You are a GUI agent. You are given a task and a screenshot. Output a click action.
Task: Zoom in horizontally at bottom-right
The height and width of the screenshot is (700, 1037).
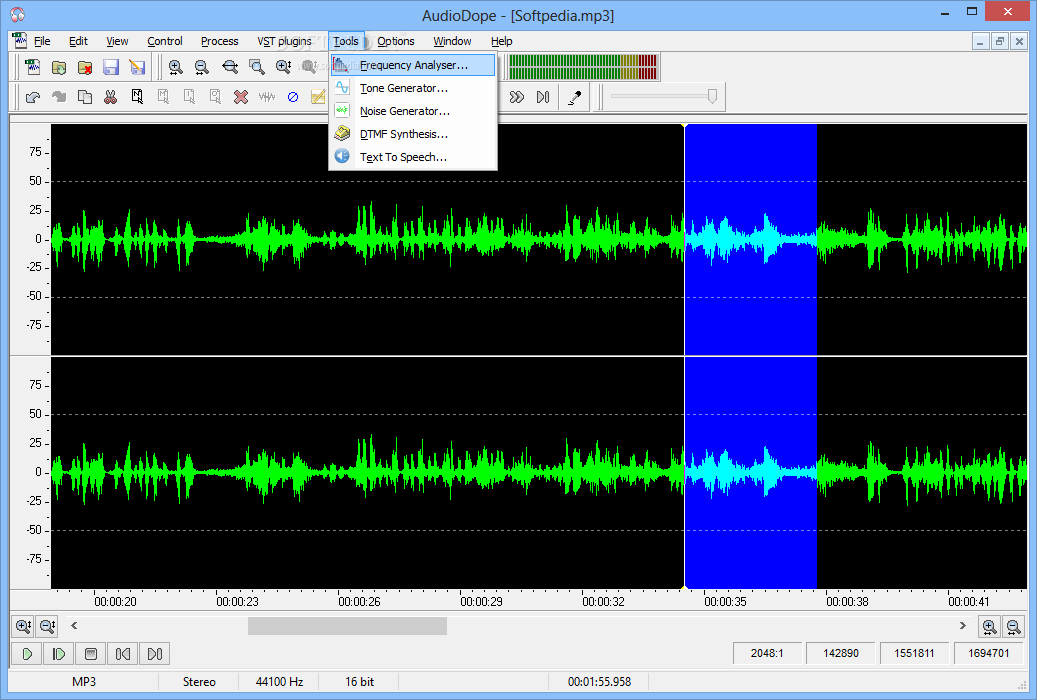(x=989, y=626)
